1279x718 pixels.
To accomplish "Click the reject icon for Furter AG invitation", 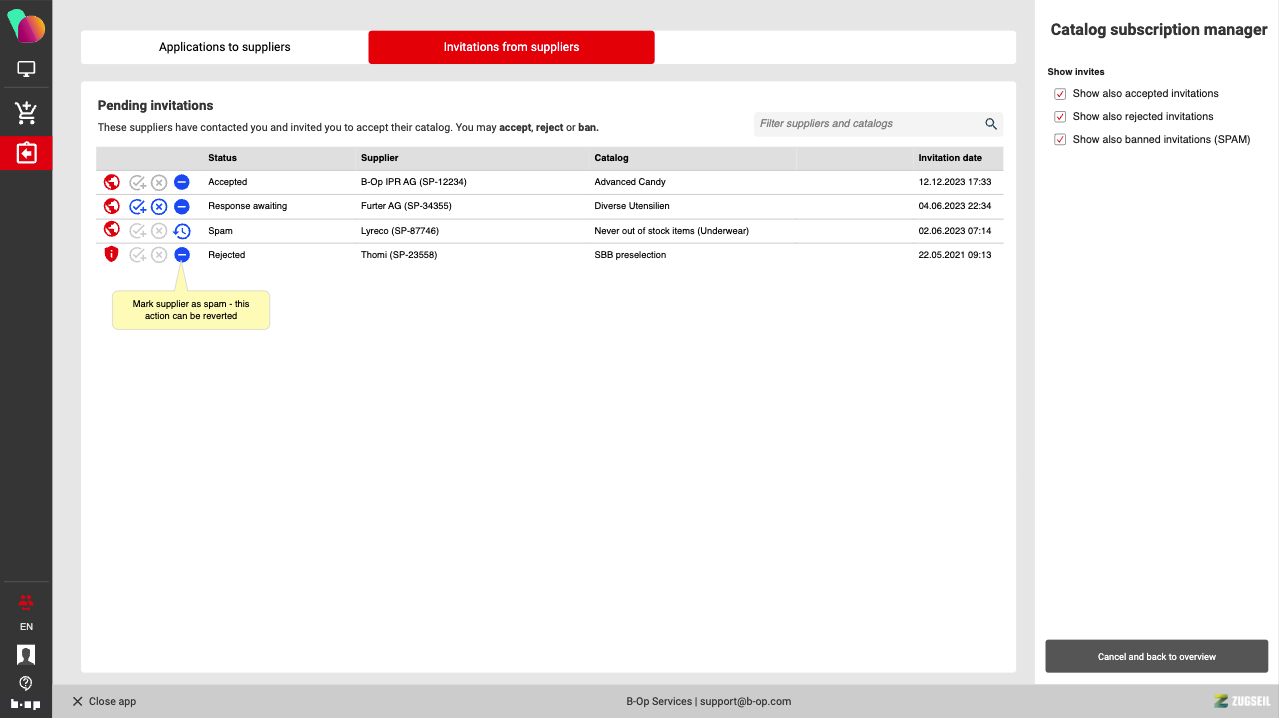I will pos(159,207).
